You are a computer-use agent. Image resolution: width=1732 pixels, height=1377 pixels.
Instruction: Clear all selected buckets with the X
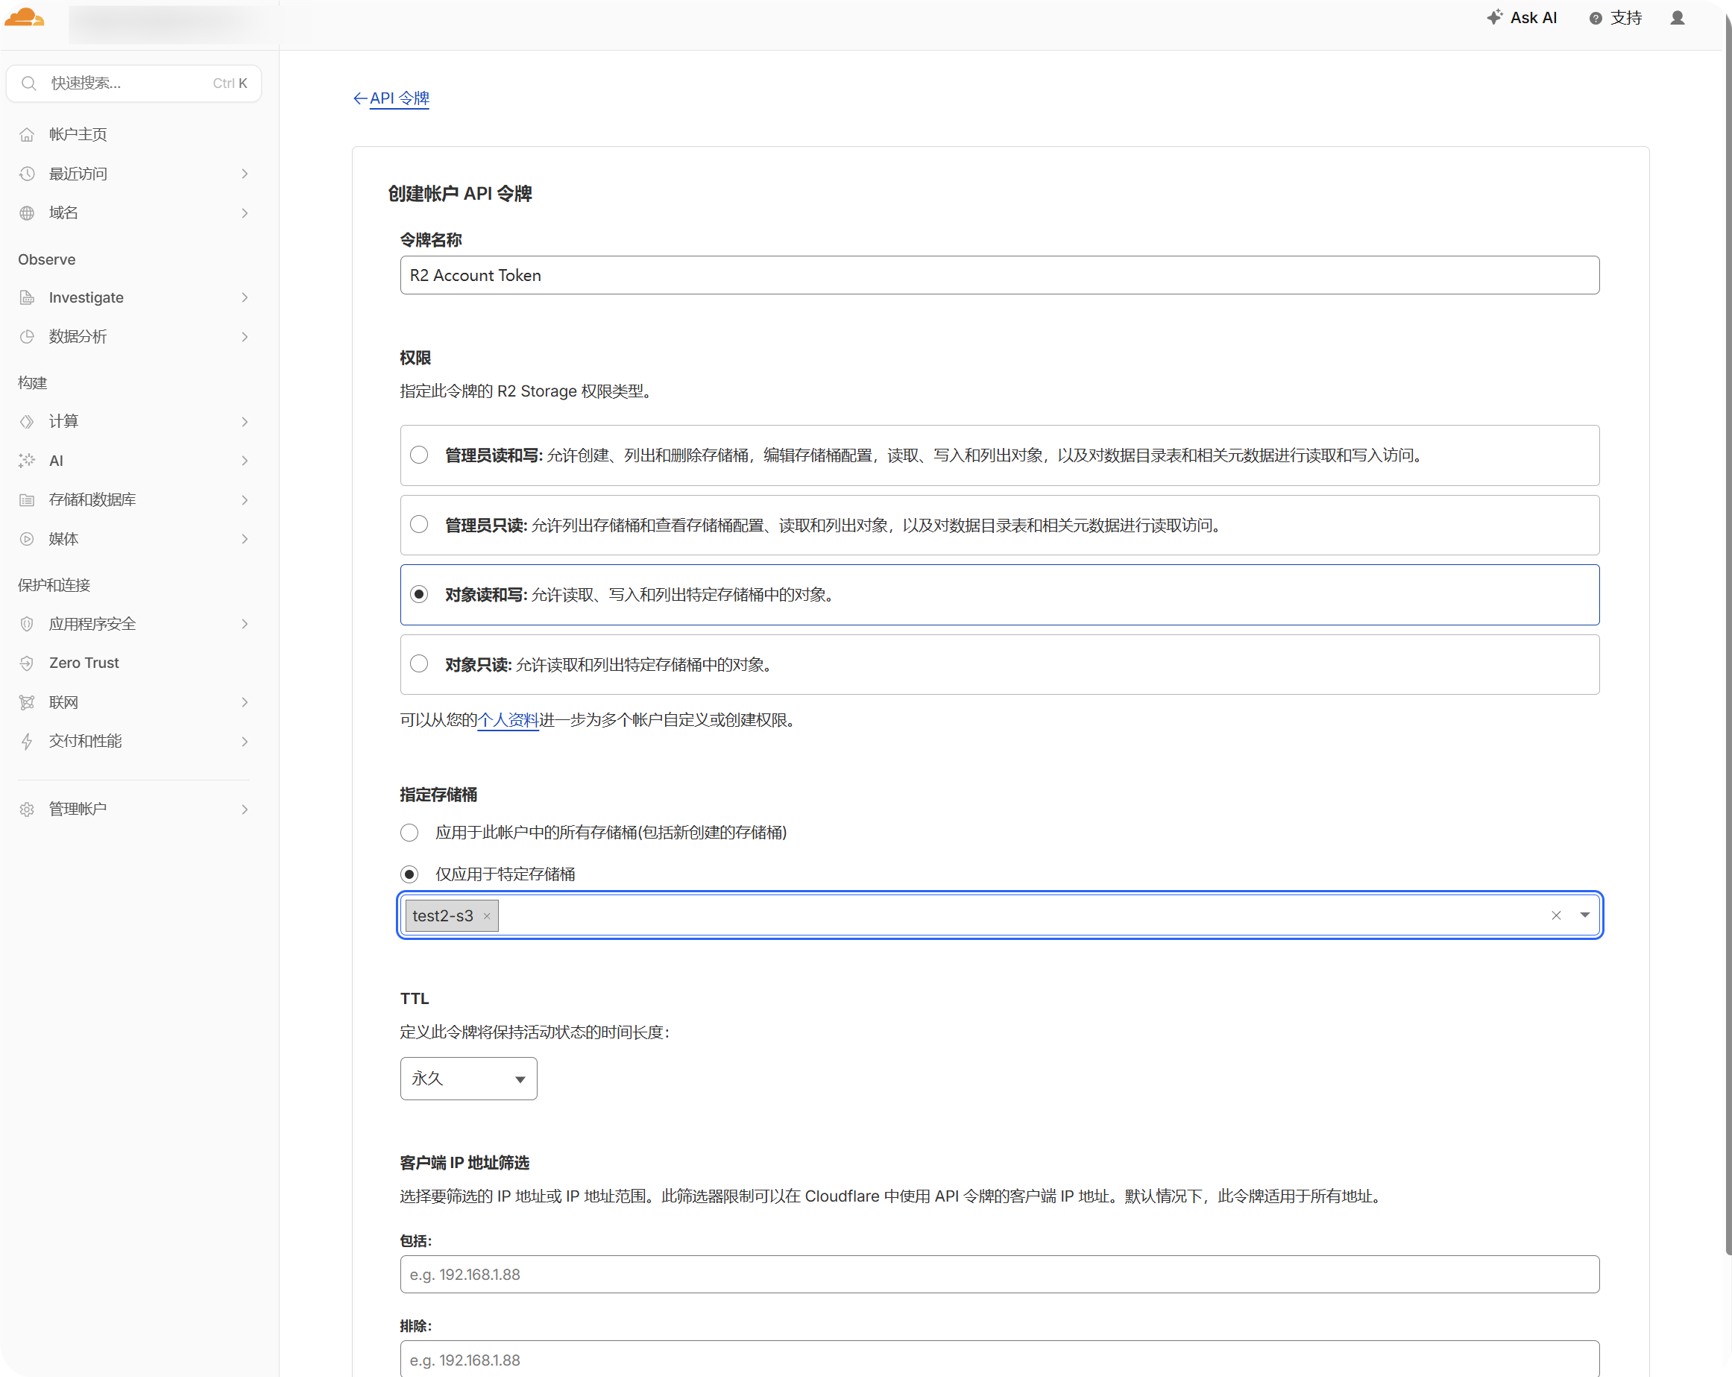pyautogui.click(x=1556, y=915)
